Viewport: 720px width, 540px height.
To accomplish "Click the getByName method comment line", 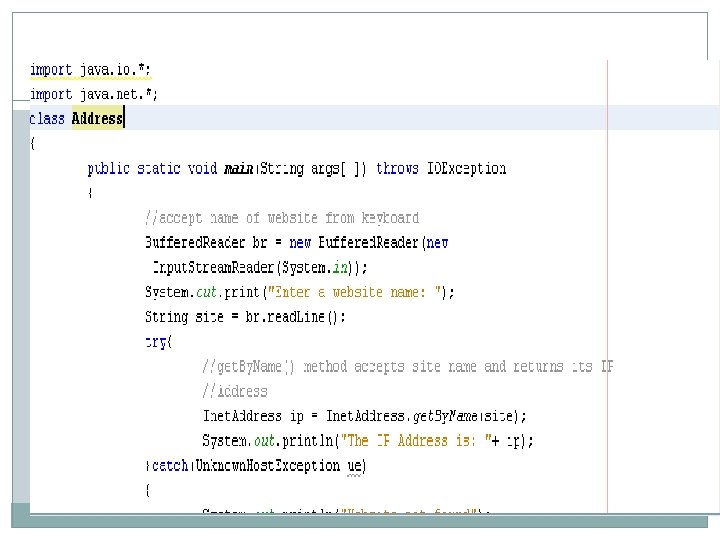I will click(408, 366).
